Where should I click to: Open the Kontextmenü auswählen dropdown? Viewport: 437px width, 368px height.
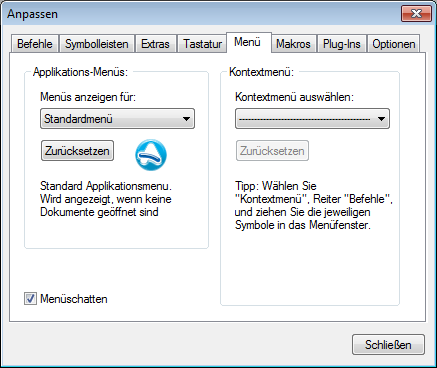click(x=312, y=119)
